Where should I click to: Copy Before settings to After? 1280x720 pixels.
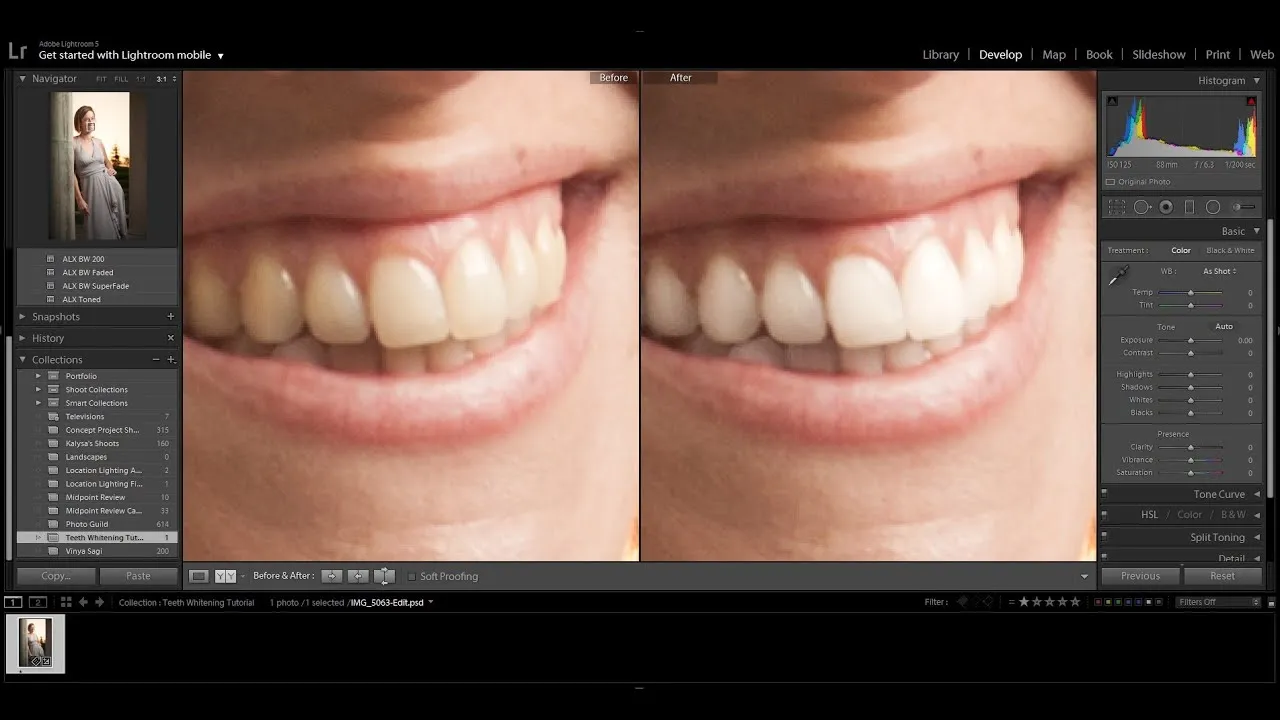[x=332, y=576]
